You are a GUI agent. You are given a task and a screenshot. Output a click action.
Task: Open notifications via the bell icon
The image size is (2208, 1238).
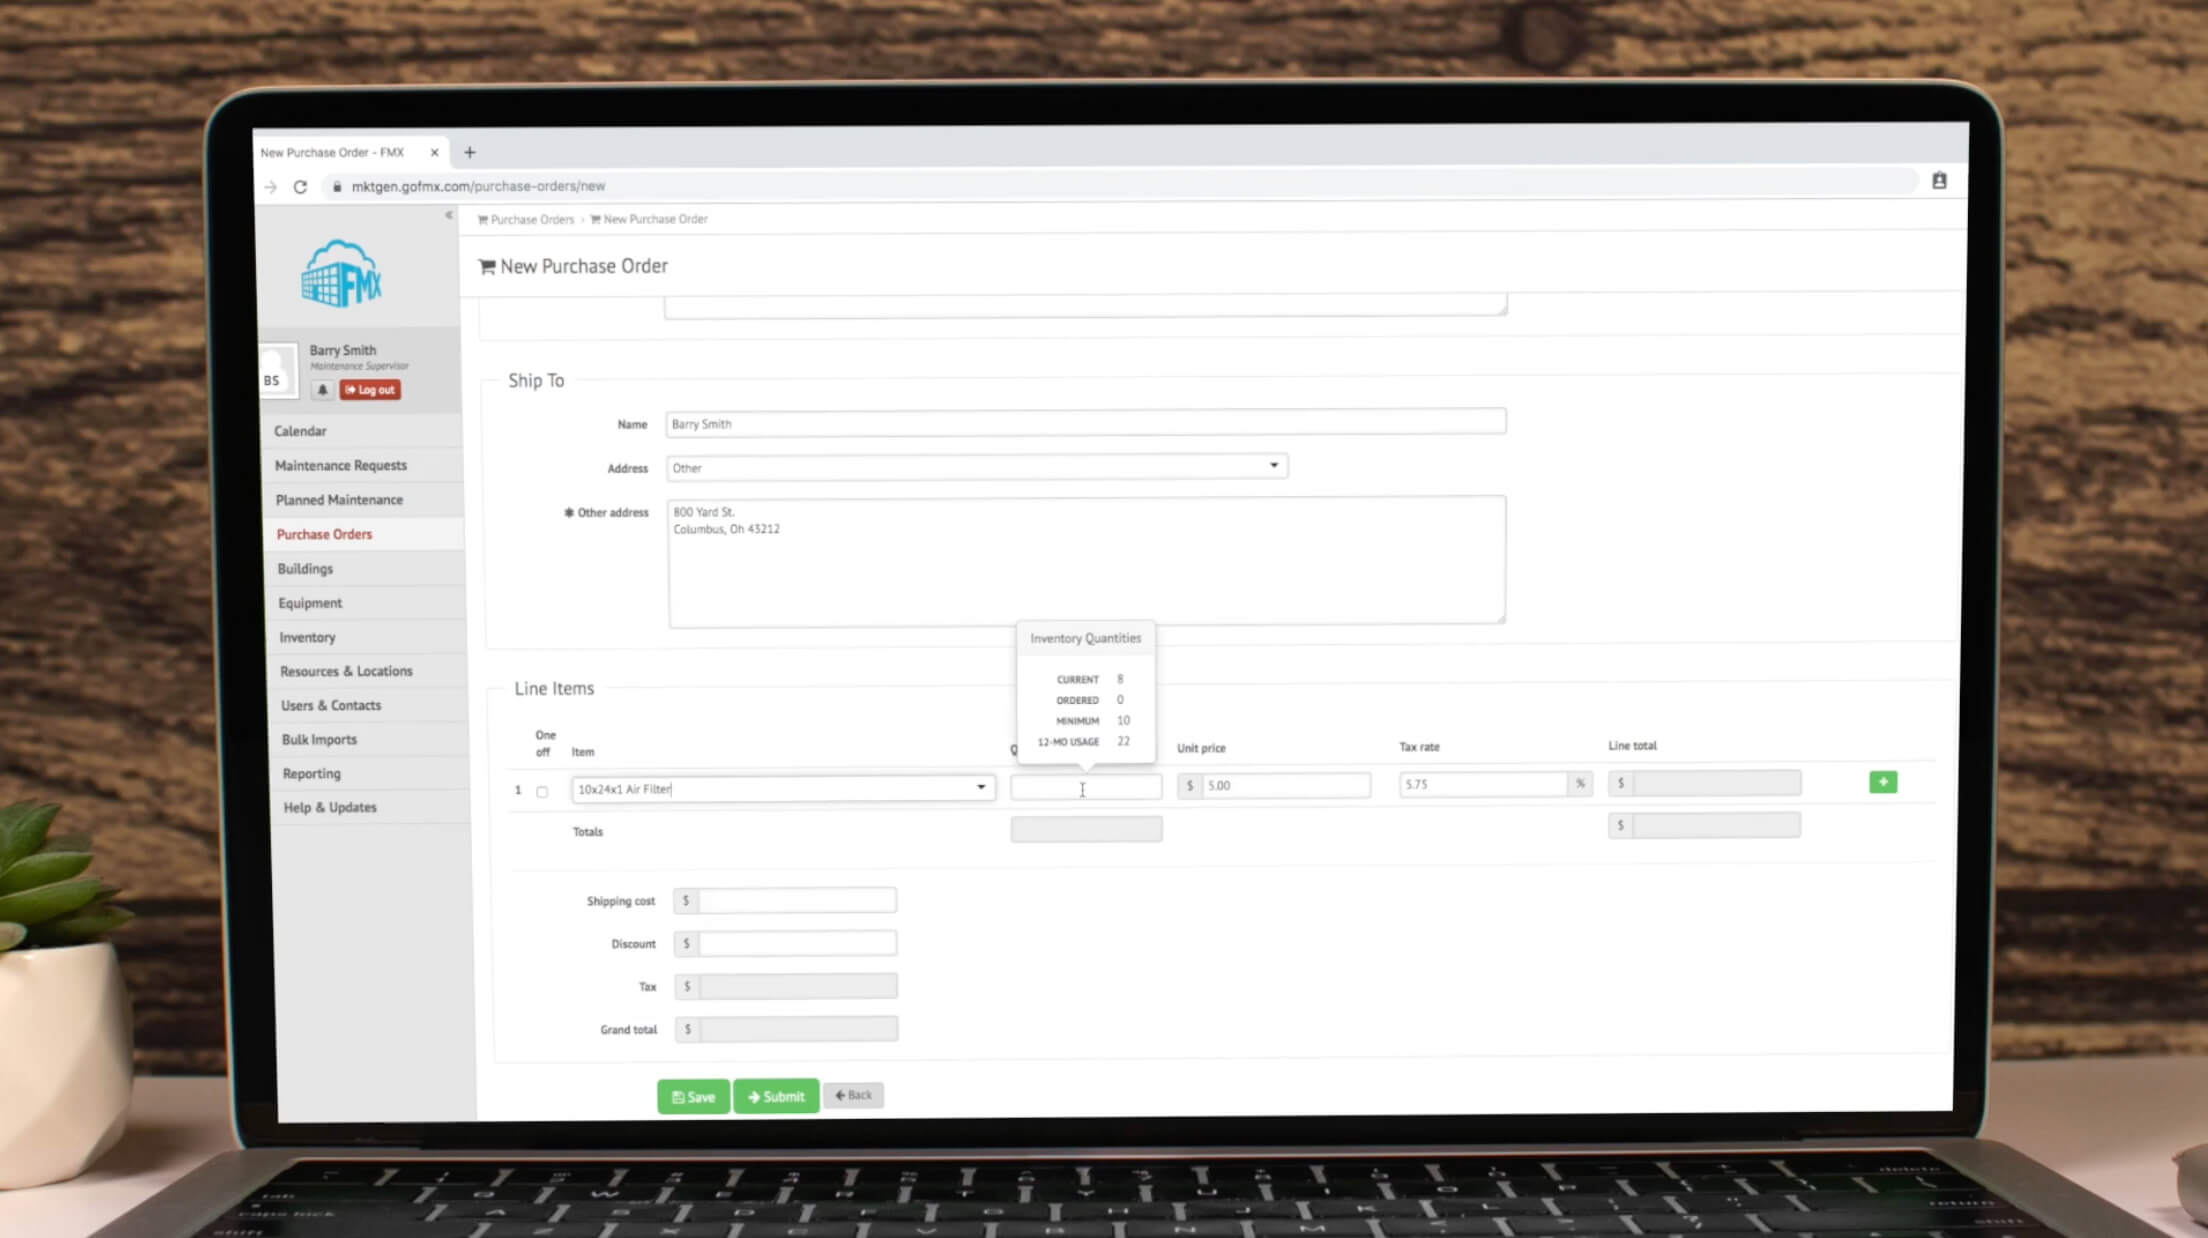pyautogui.click(x=322, y=390)
